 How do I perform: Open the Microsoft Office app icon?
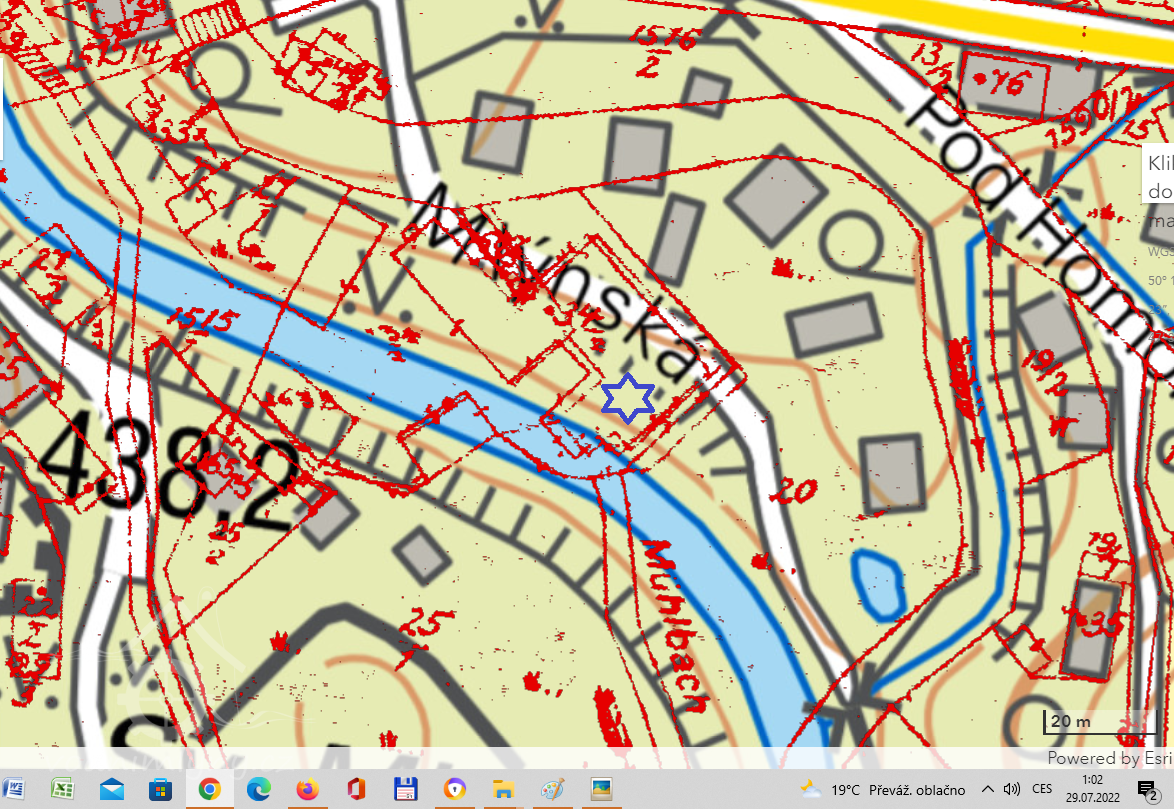click(357, 789)
